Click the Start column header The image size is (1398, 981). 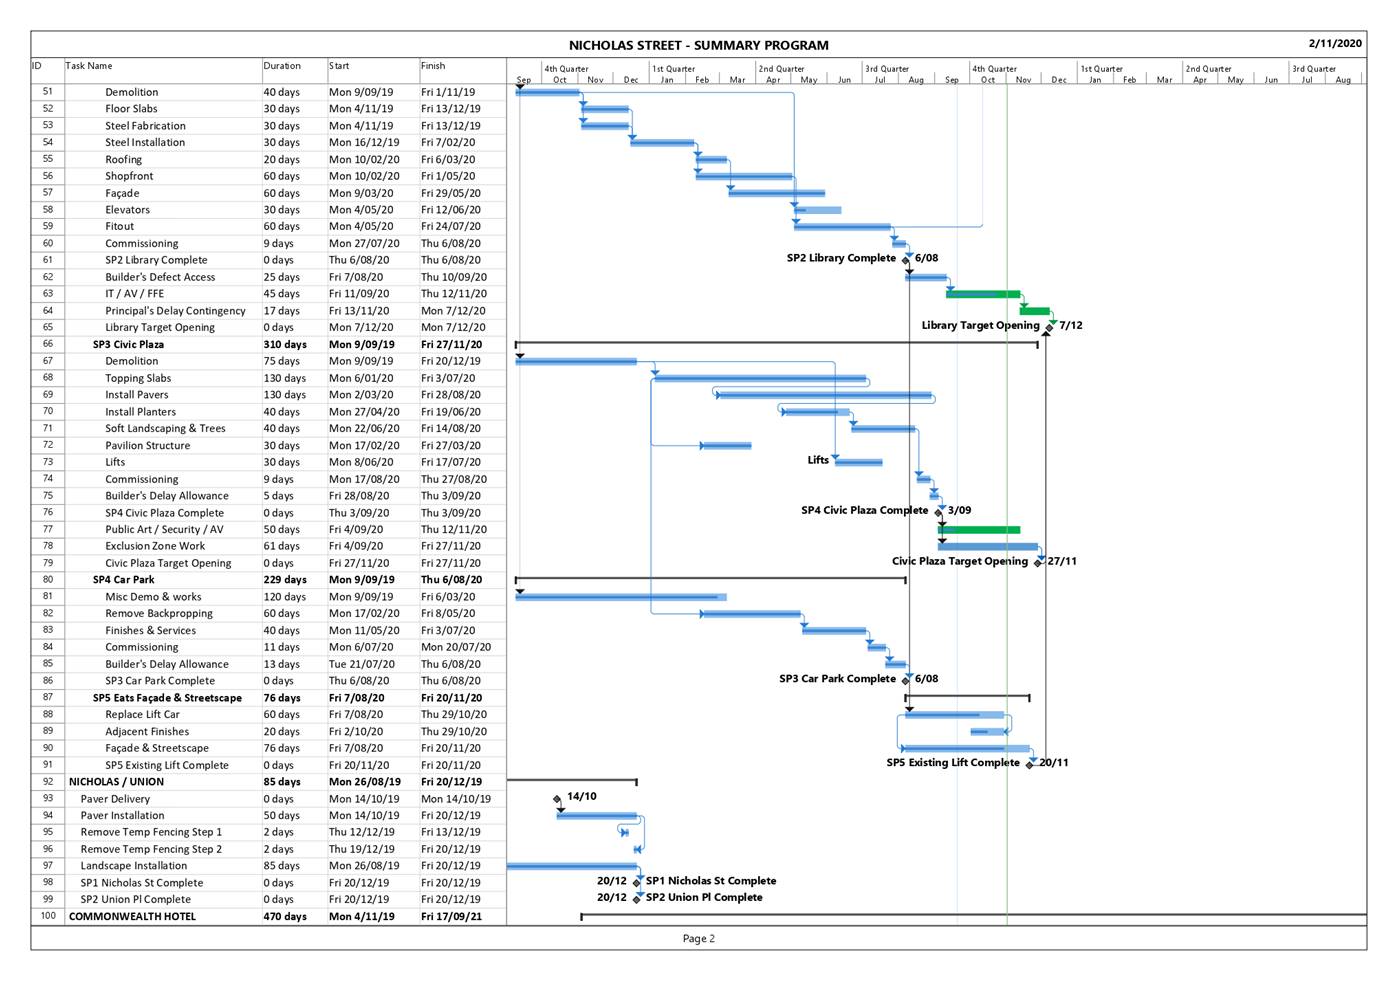pos(340,66)
